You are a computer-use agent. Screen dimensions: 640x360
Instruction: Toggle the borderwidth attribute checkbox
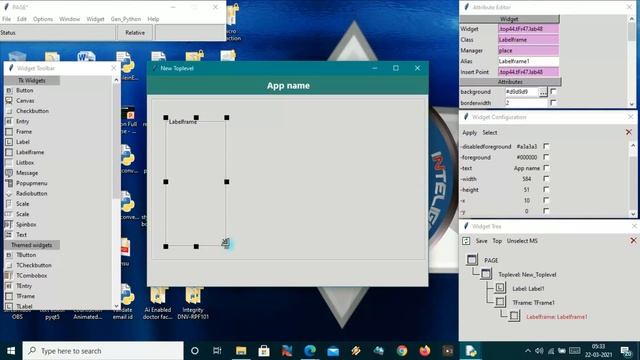553,102
